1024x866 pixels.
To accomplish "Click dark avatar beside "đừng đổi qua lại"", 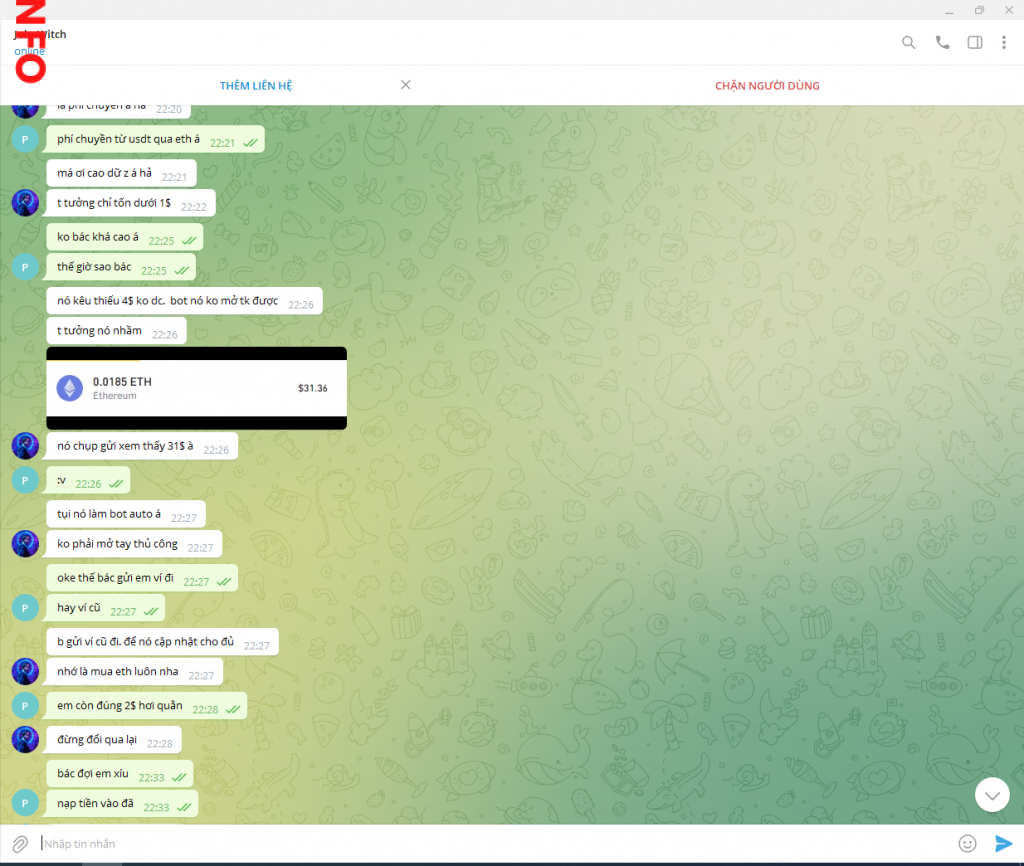I will point(25,740).
